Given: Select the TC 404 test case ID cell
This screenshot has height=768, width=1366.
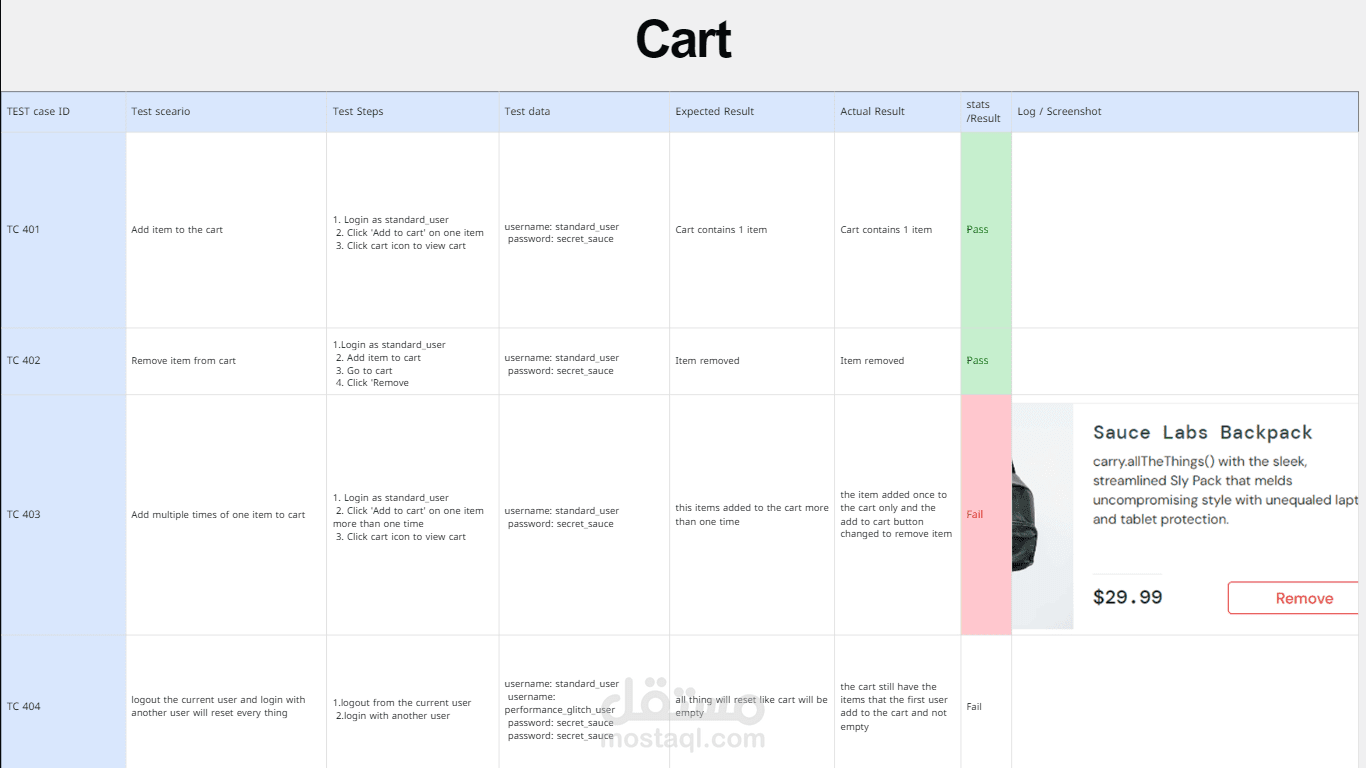Looking at the screenshot, I should (64, 702).
